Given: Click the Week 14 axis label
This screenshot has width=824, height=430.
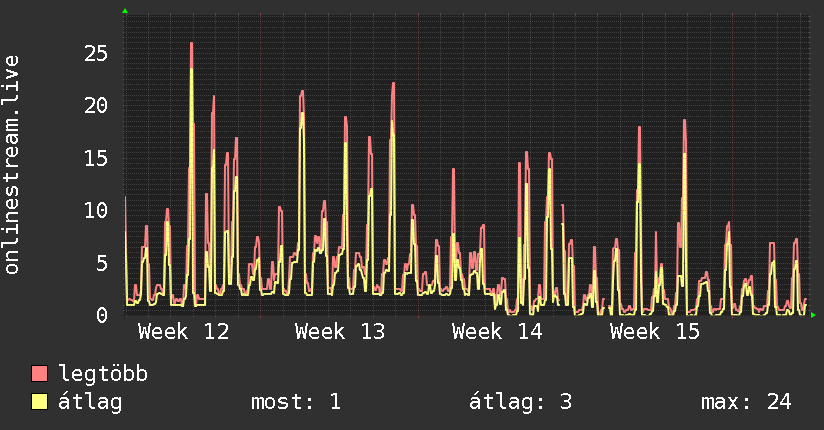Looking at the screenshot, I should [x=497, y=332].
